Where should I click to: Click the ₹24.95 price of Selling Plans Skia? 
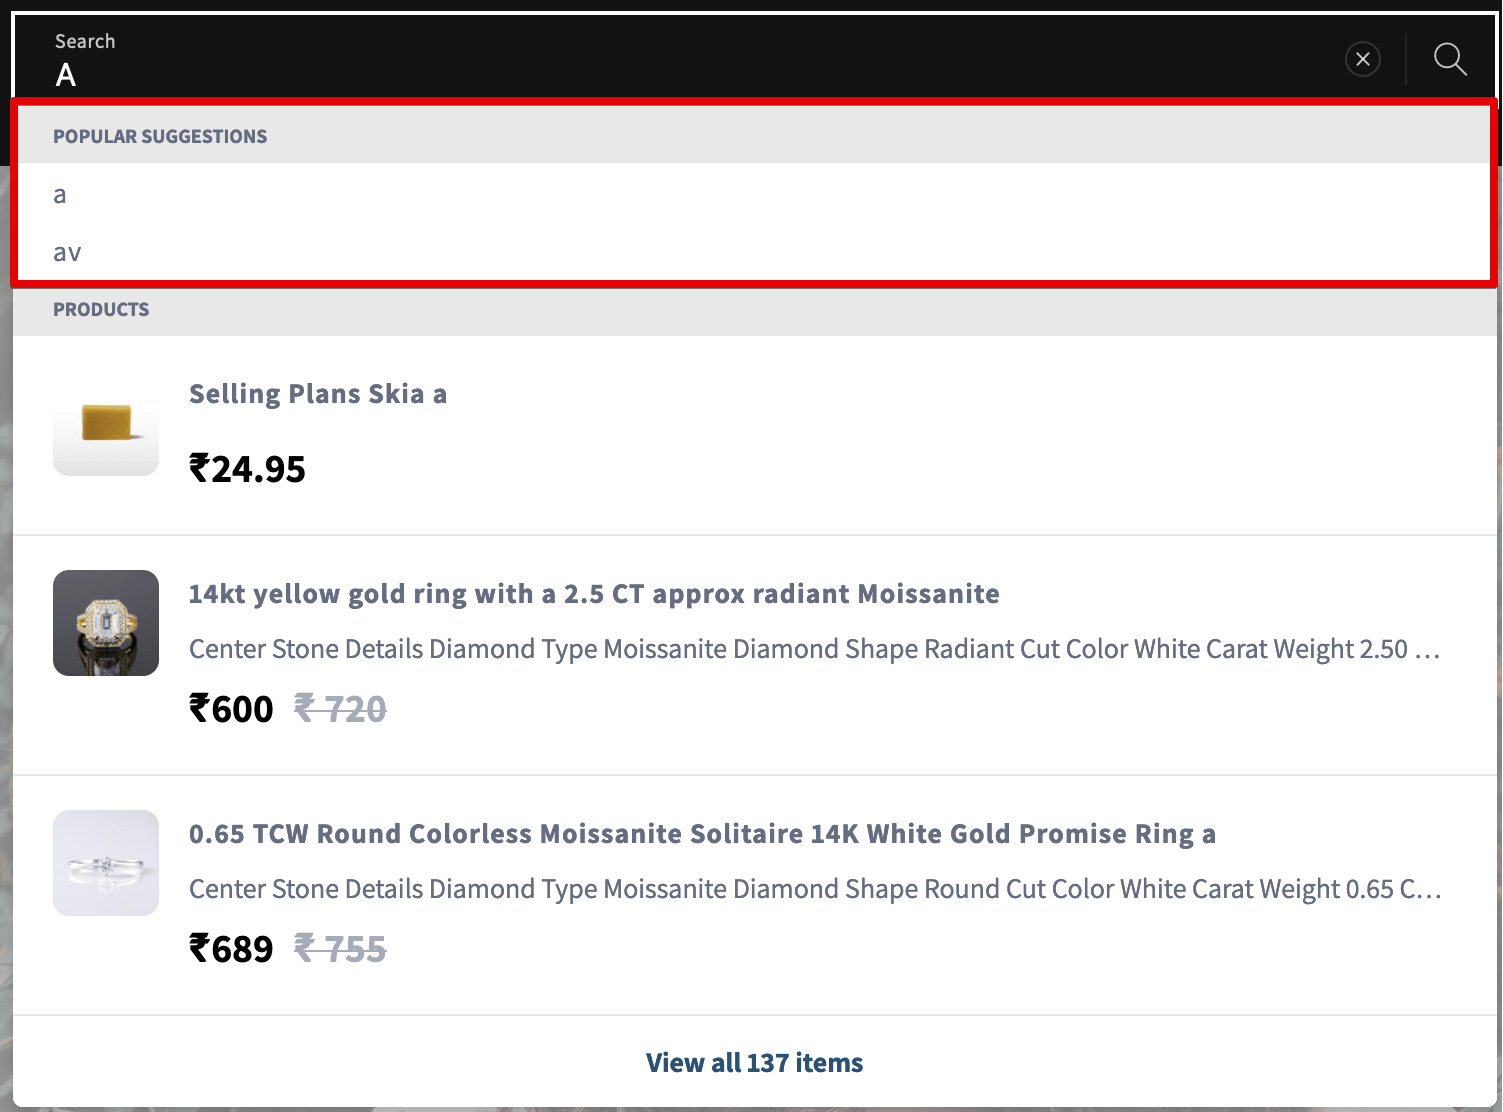click(x=247, y=469)
